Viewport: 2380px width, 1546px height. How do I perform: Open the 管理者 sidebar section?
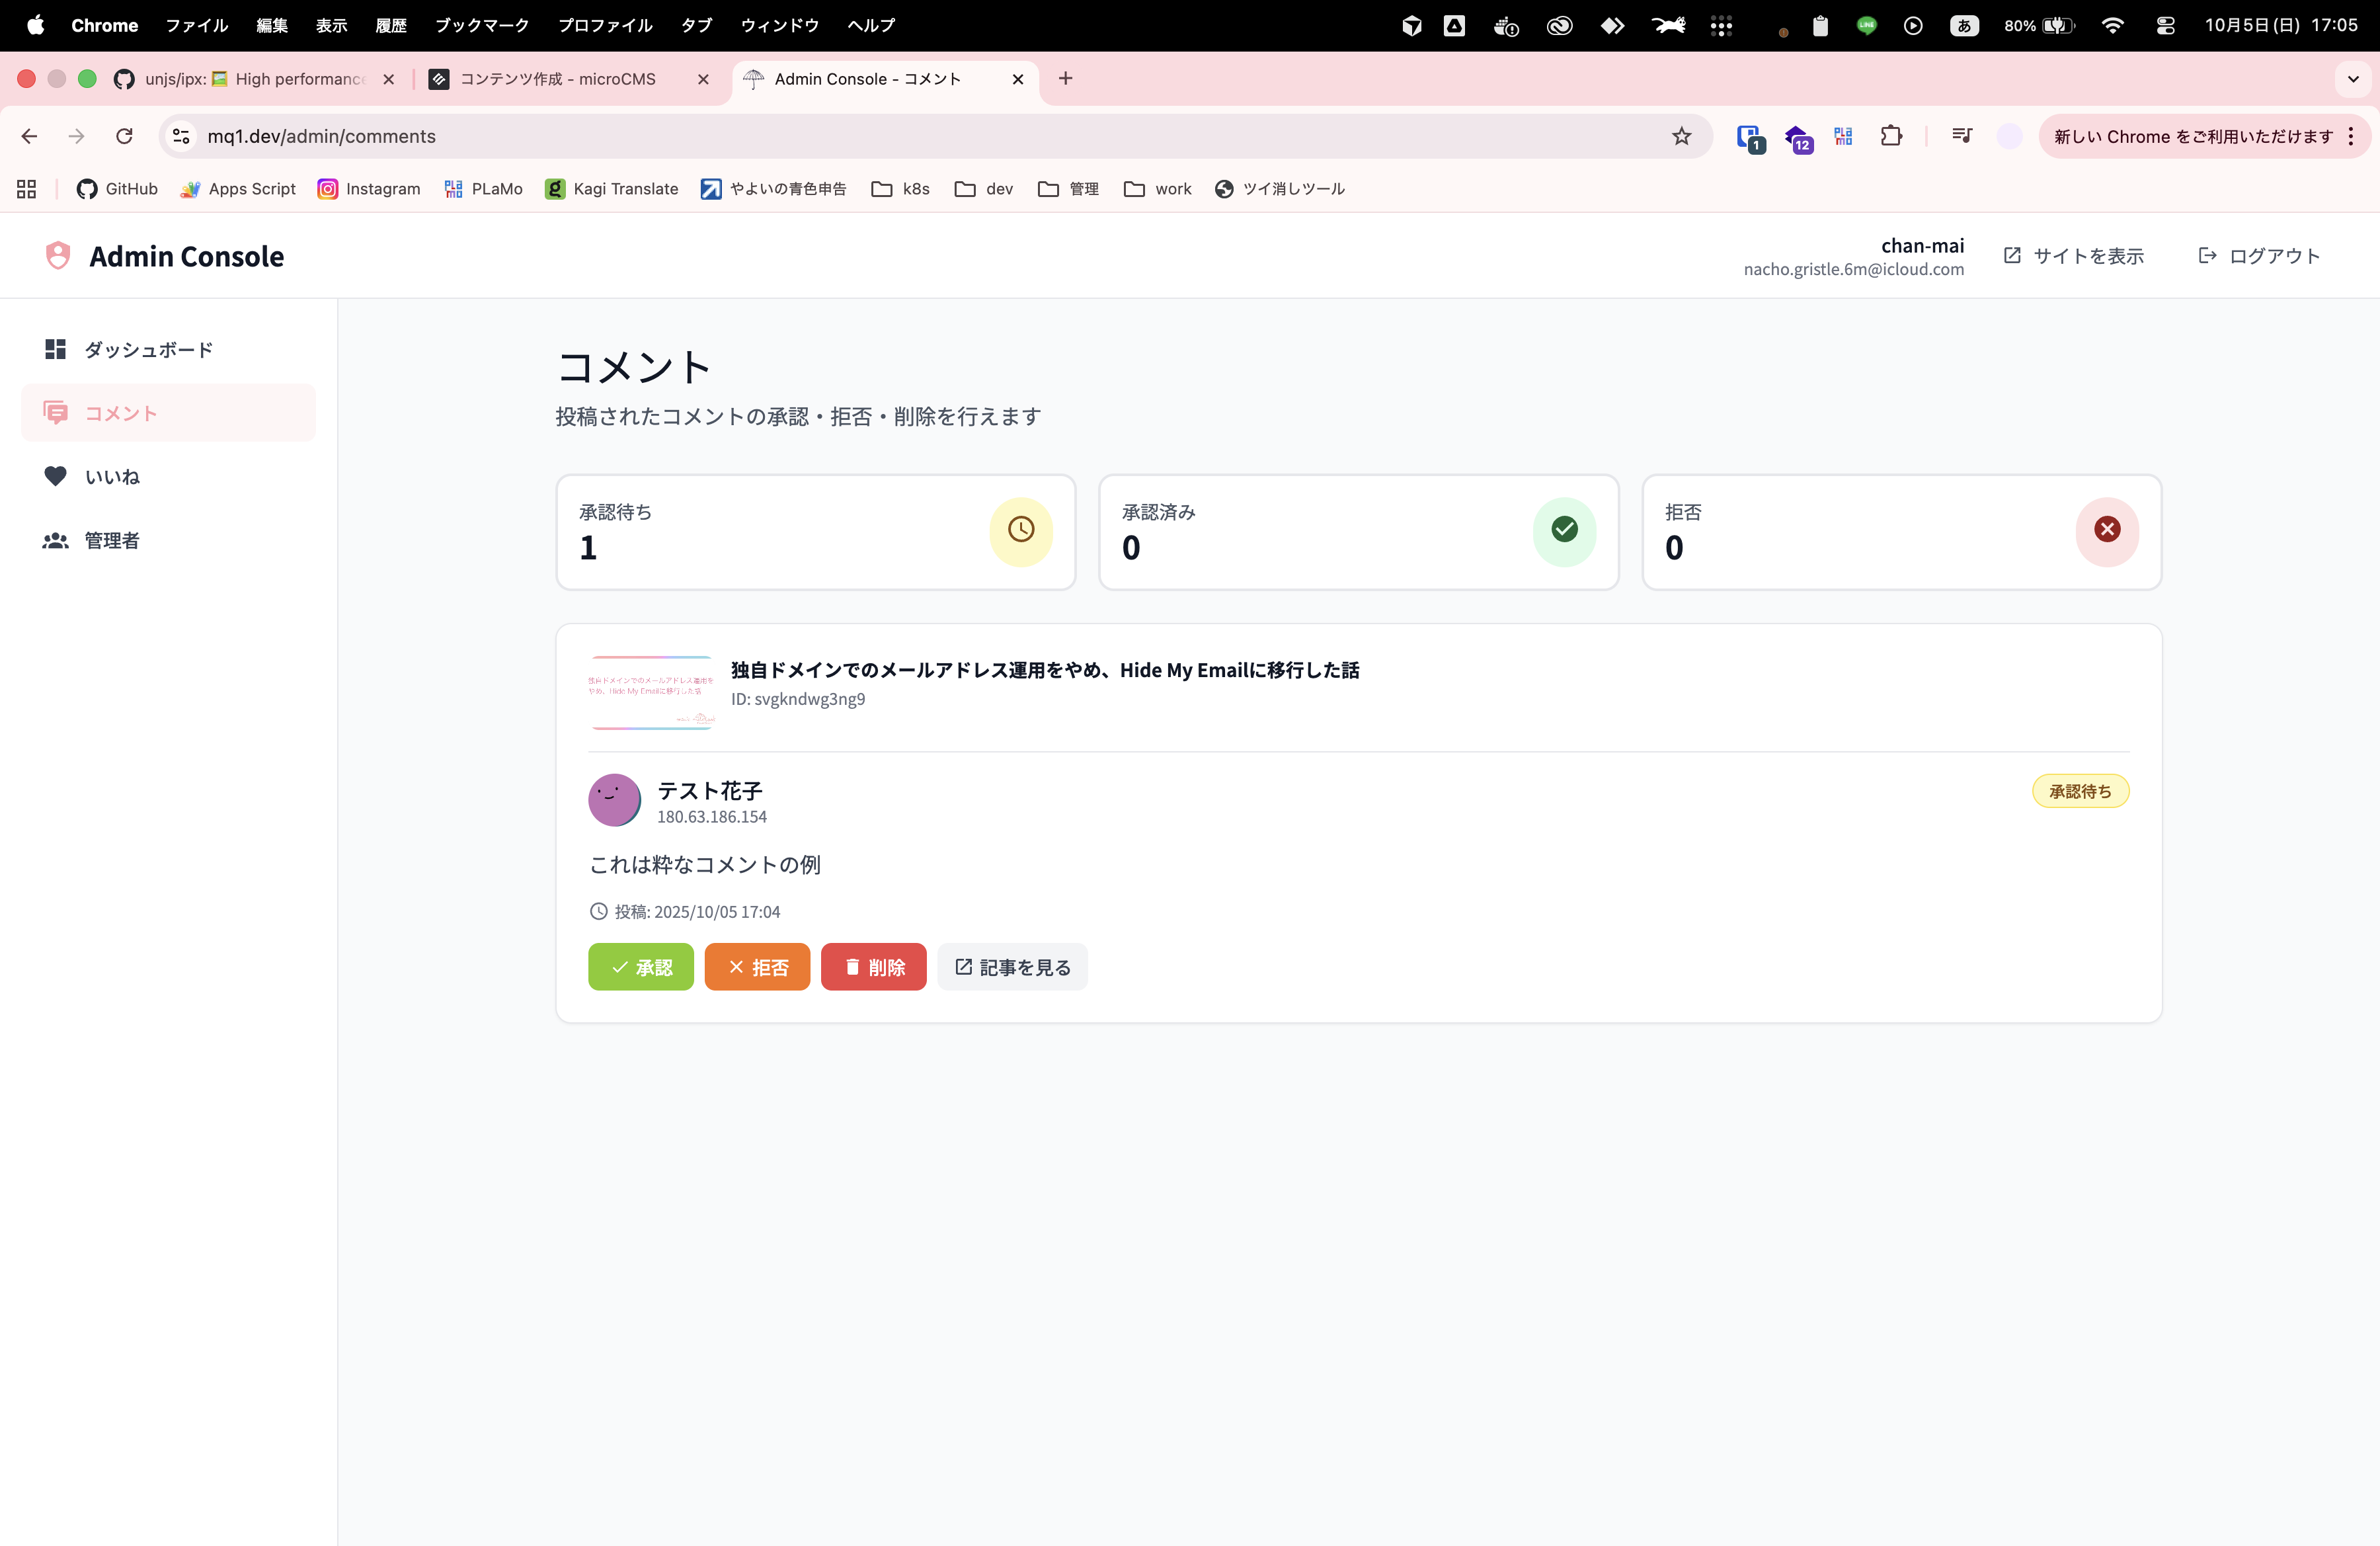tap(112, 541)
